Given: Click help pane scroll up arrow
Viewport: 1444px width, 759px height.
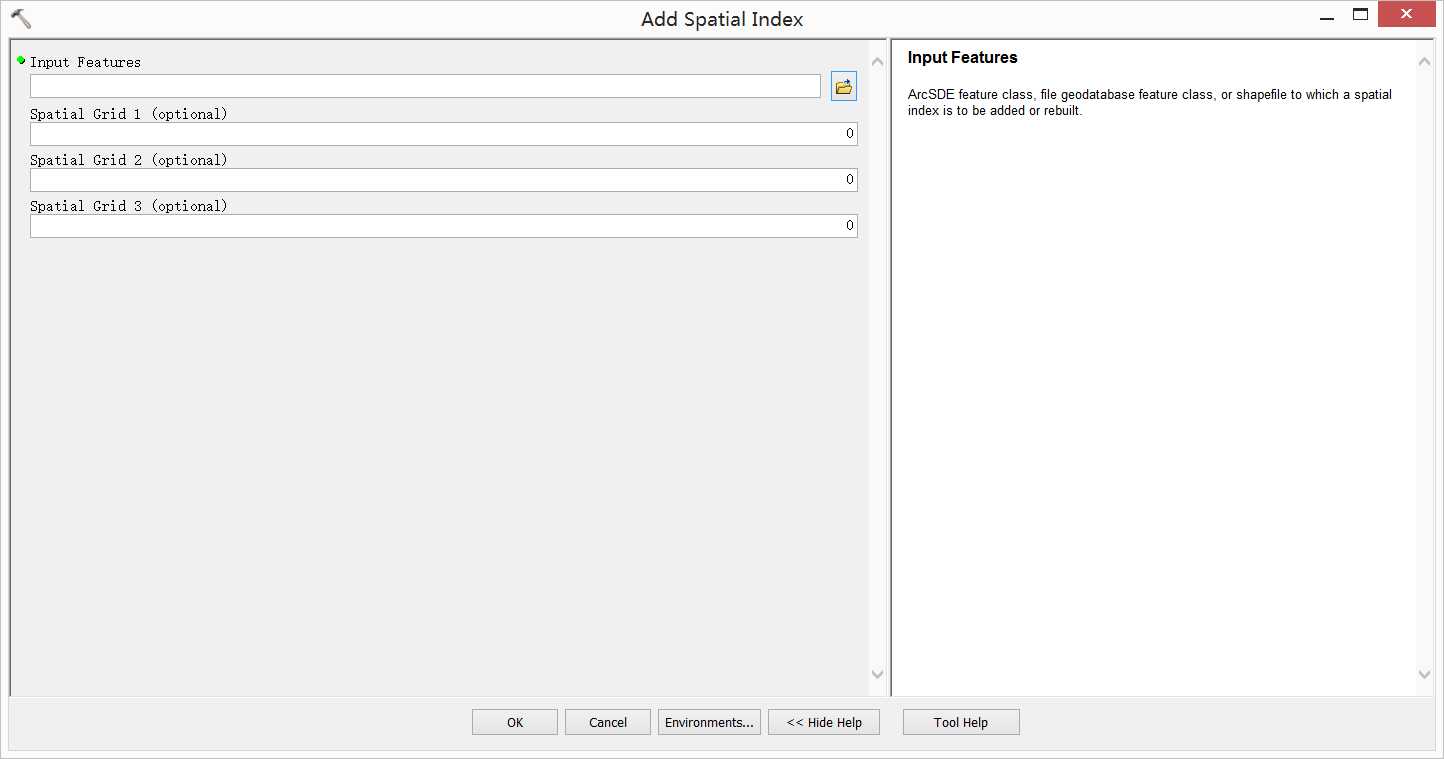Looking at the screenshot, I should click(x=1425, y=62).
